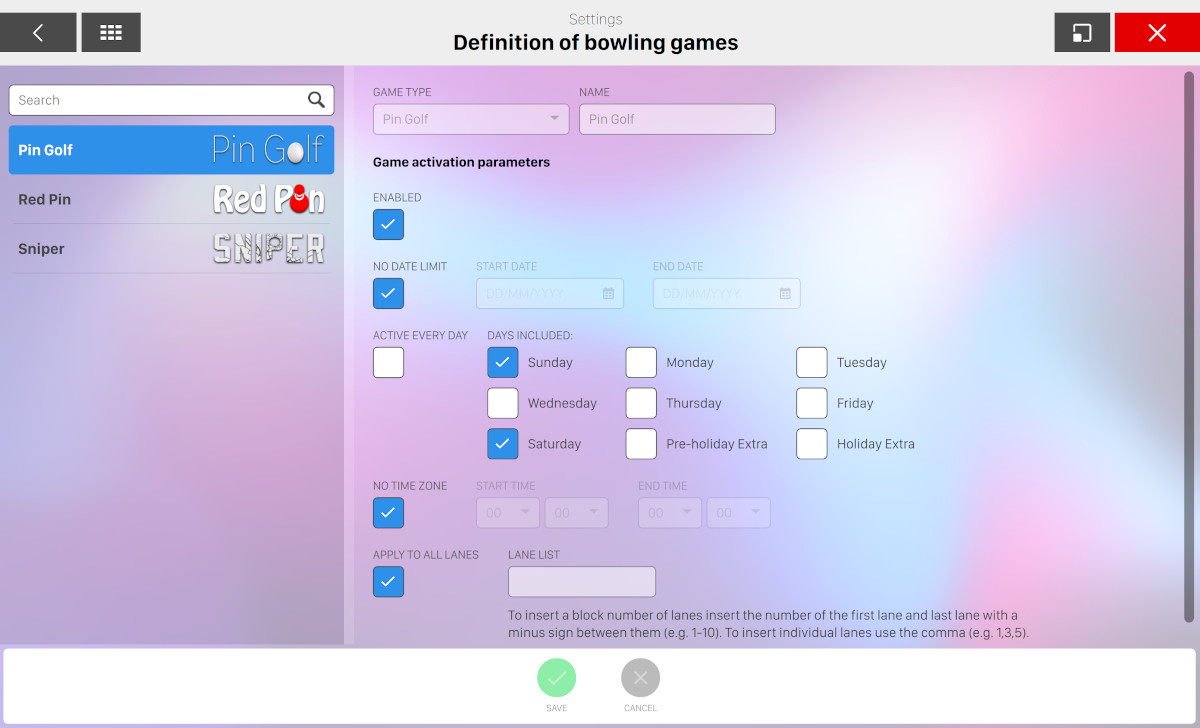Open the Start Date calendar icon

coord(608,294)
